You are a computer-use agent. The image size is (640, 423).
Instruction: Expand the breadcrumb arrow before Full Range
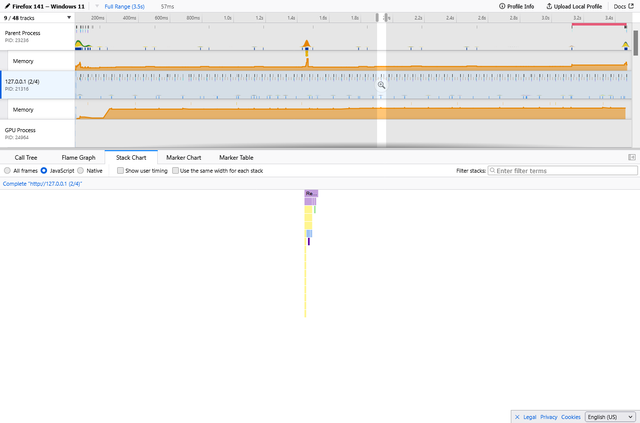pyautogui.click(x=97, y=7)
